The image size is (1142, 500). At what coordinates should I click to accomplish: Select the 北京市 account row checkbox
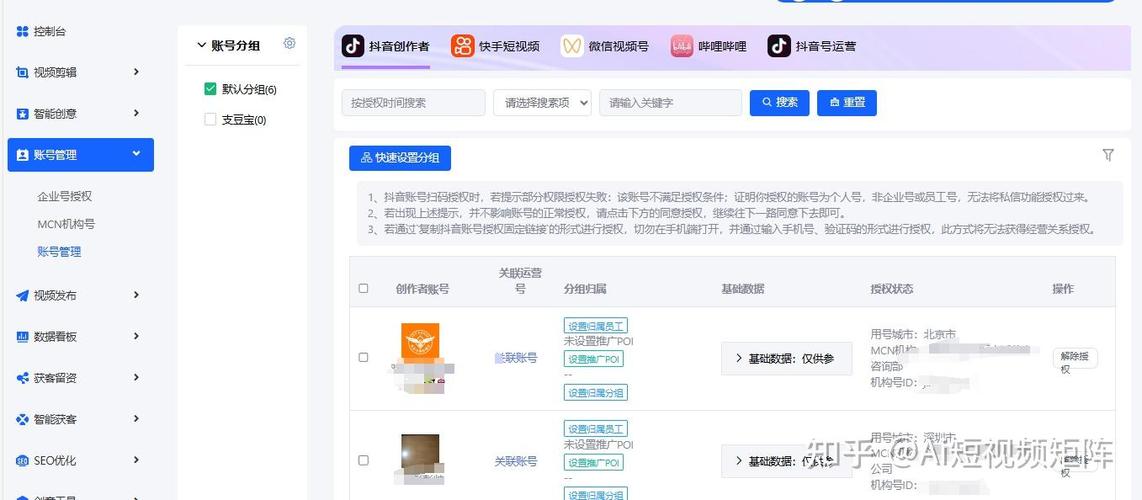(x=363, y=357)
